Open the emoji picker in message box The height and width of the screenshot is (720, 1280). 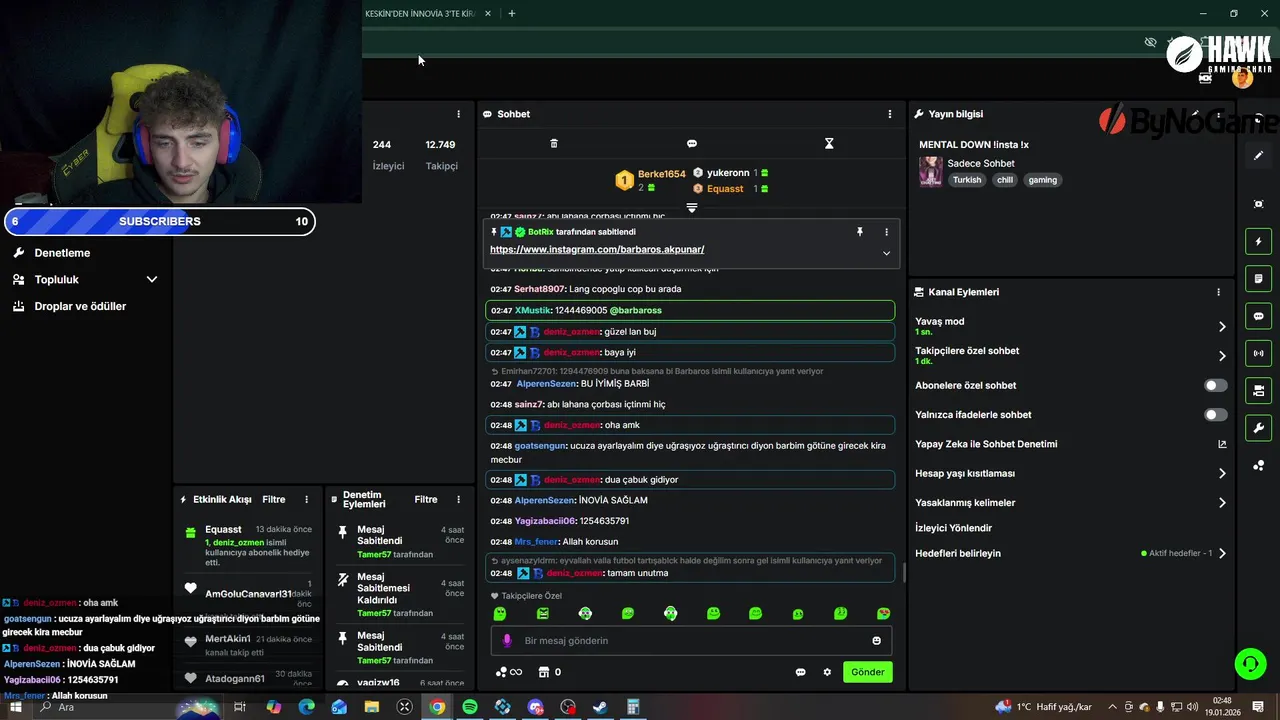pyautogui.click(x=877, y=641)
